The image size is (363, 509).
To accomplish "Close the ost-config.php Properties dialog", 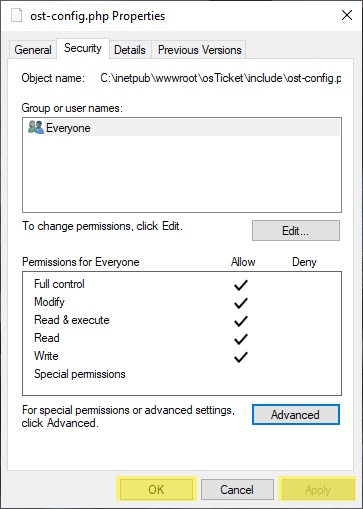I will (347, 15).
